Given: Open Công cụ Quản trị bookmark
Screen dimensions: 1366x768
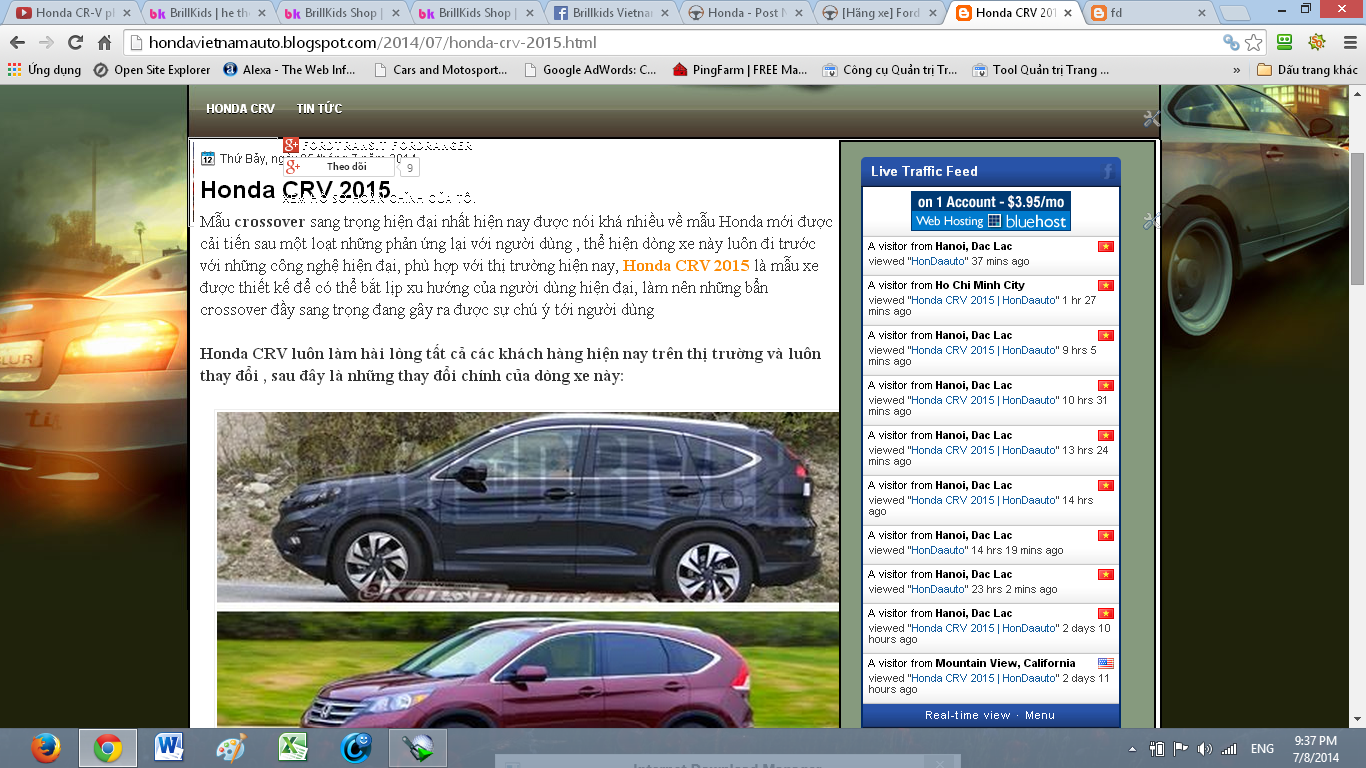Looking at the screenshot, I should pyautogui.click(x=890, y=70).
